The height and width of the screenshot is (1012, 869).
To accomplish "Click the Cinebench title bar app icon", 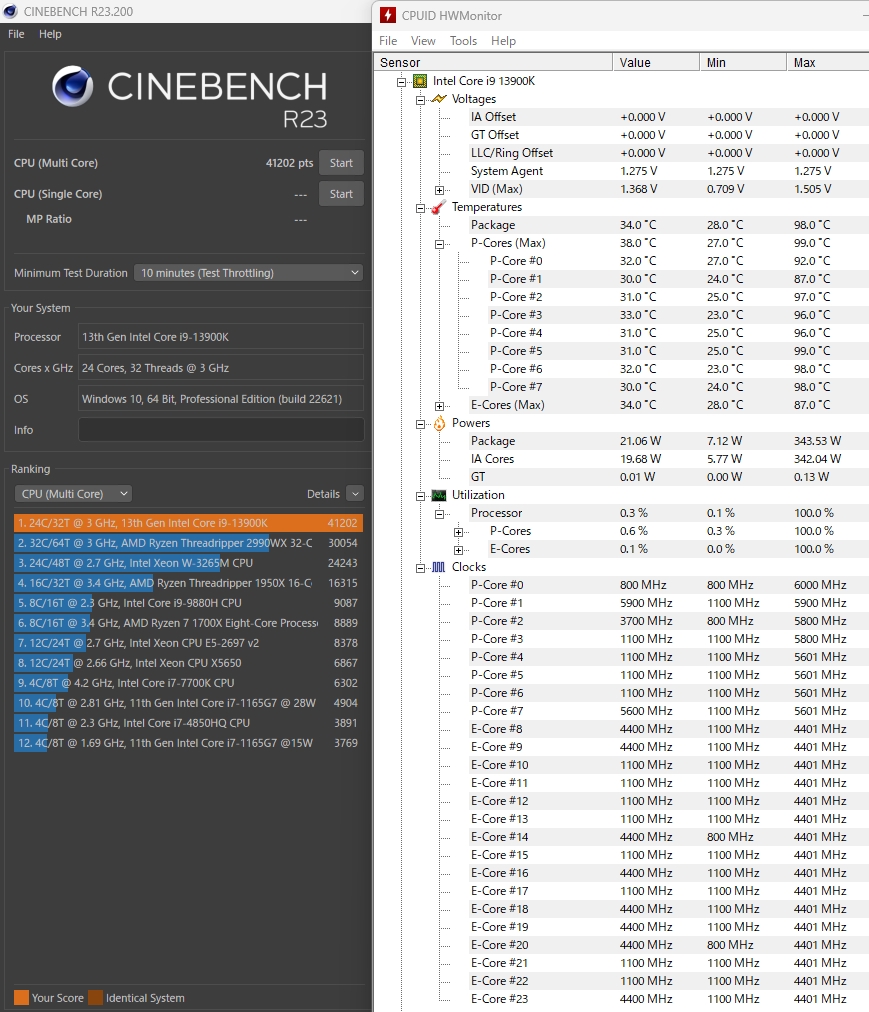I will (10, 12).
